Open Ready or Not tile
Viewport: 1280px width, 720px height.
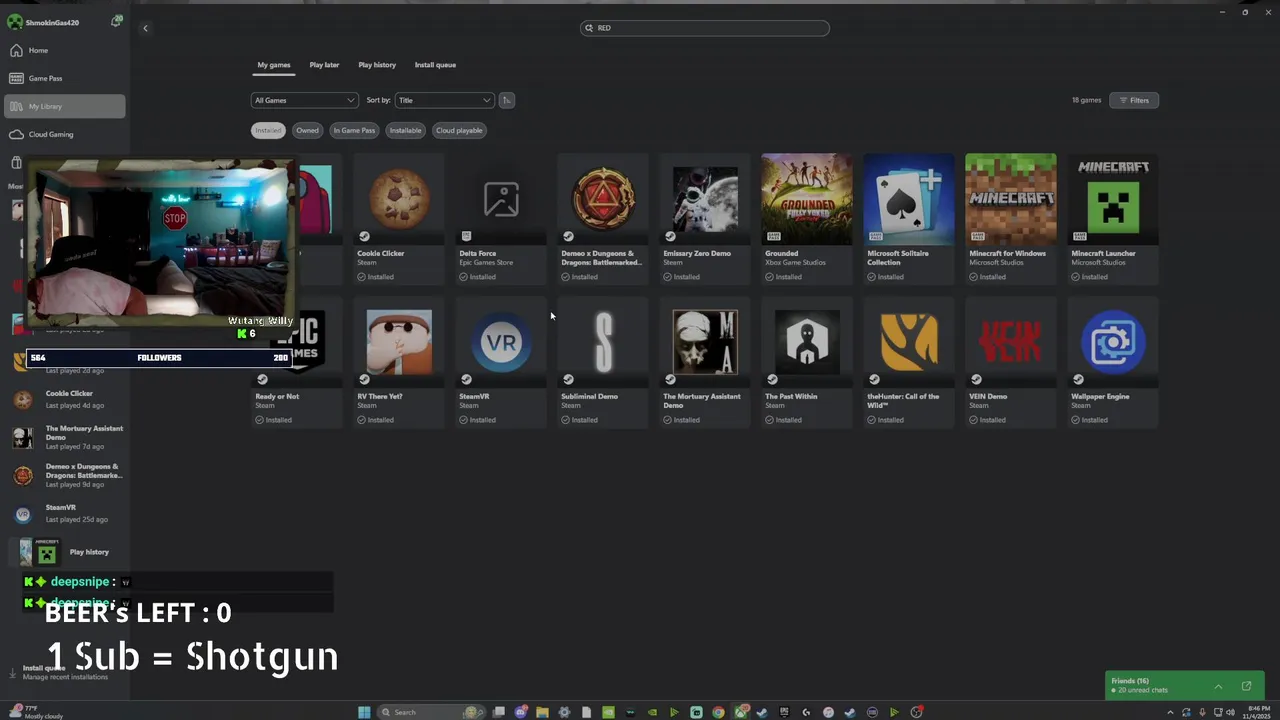click(x=297, y=362)
